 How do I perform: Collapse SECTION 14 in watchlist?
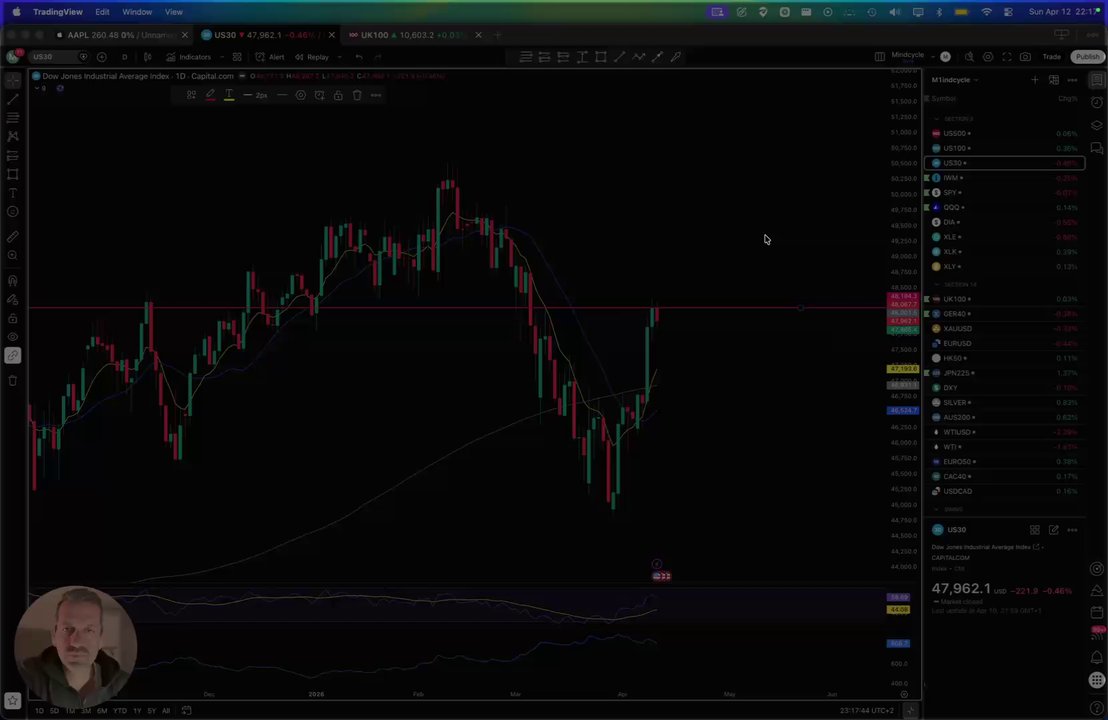tap(937, 284)
